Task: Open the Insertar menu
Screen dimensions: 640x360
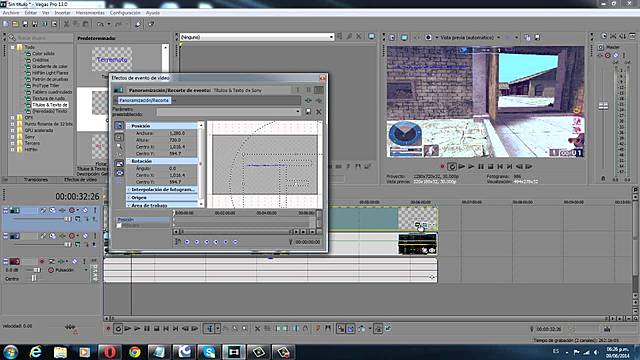Action: pos(62,13)
